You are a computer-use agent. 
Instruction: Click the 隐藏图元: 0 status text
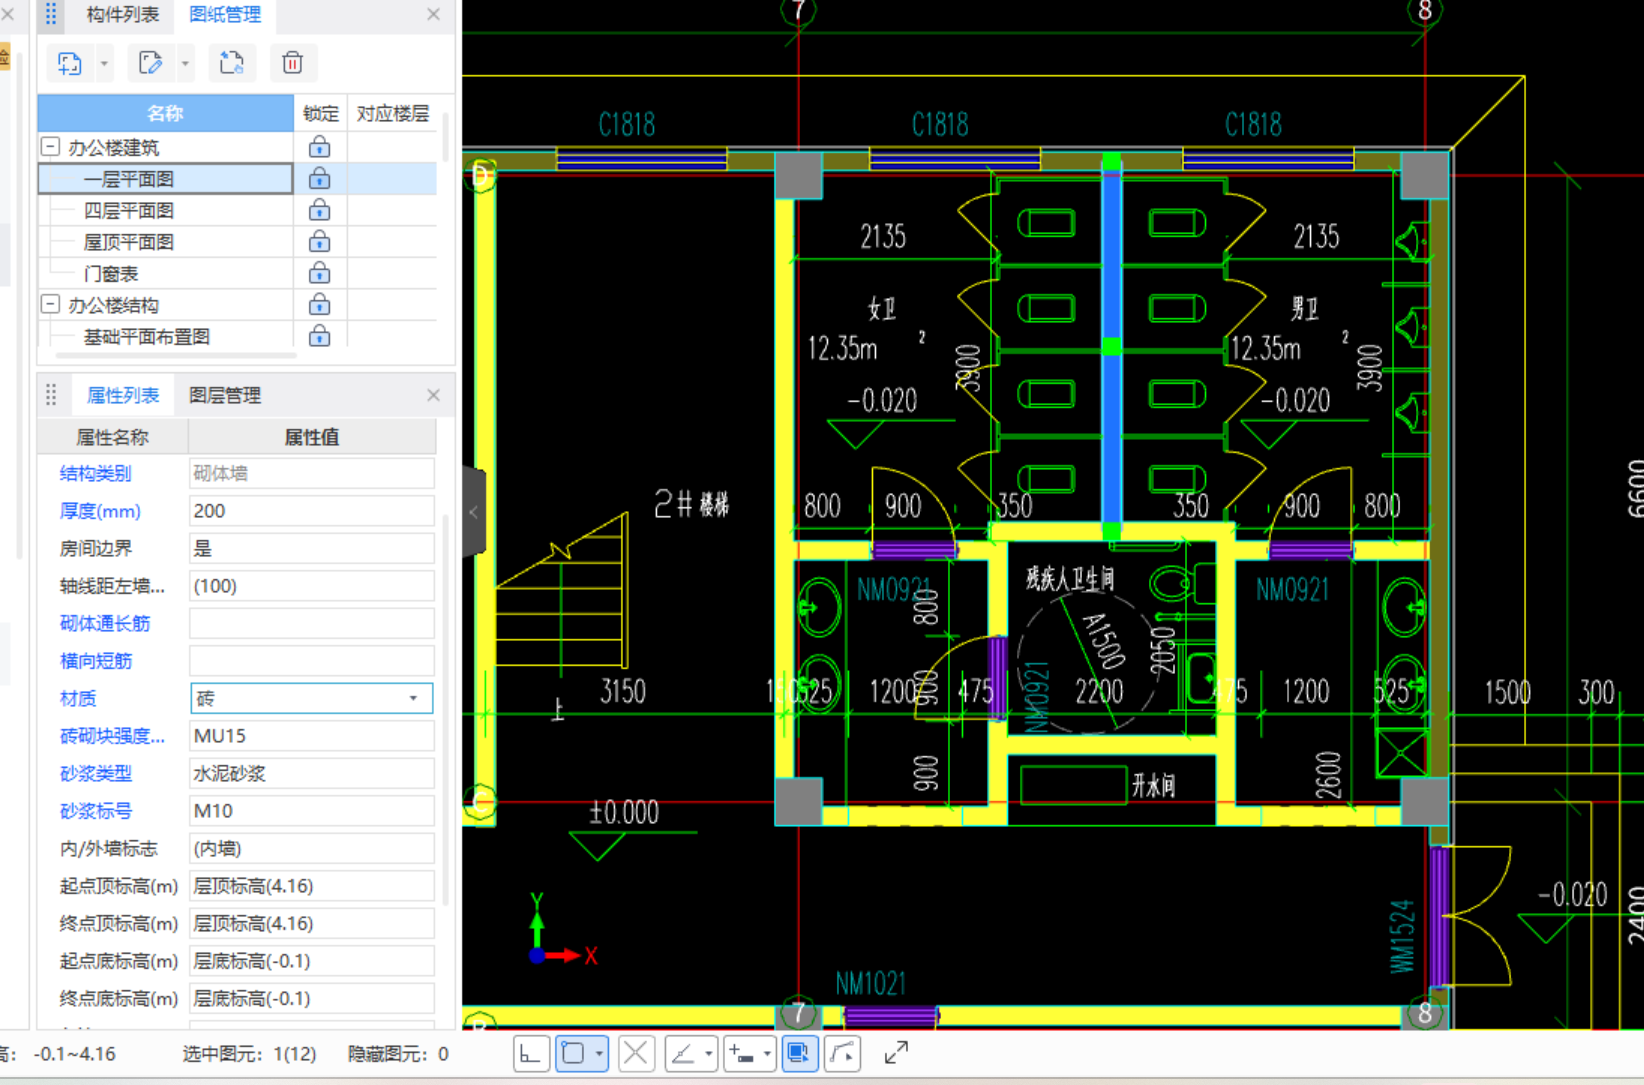pyautogui.click(x=398, y=1054)
